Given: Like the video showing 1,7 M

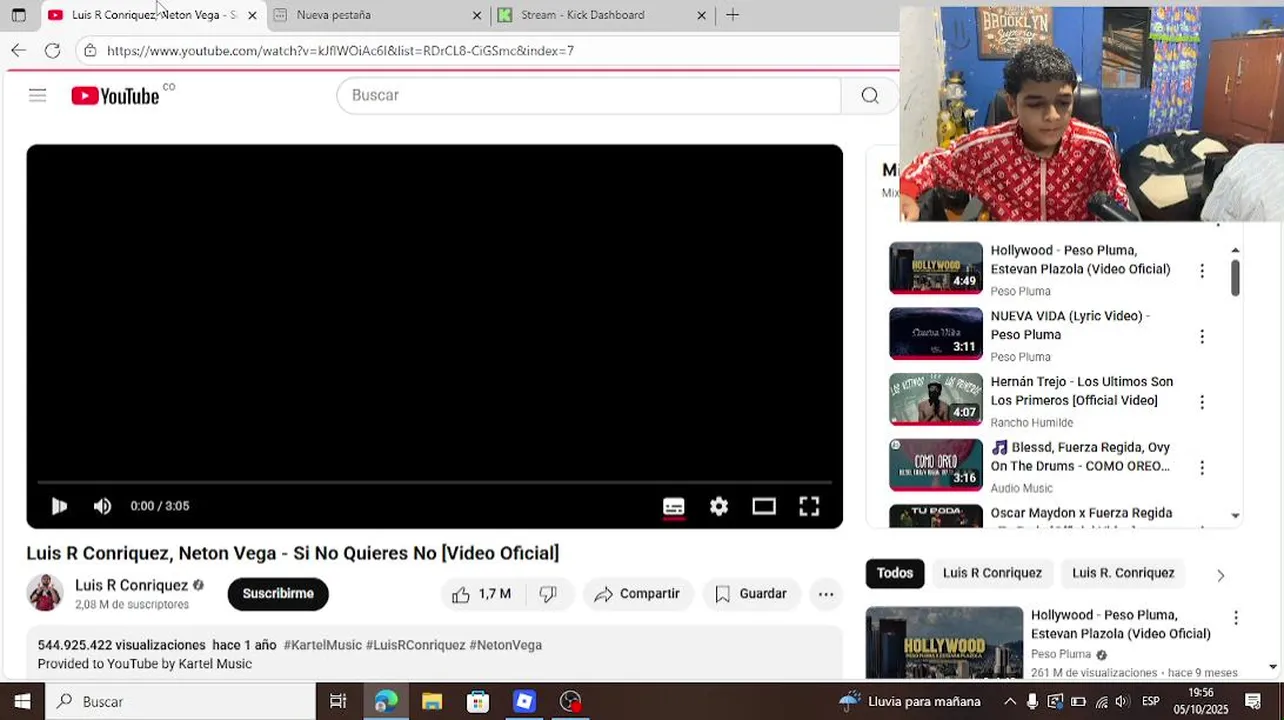Looking at the screenshot, I should pyautogui.click(x=481, y=594).
